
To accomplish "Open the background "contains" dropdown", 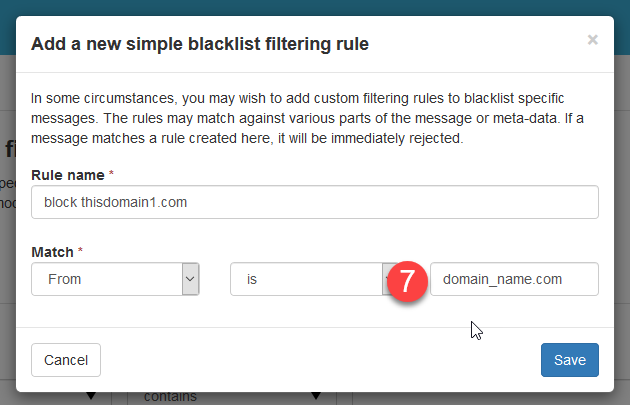I will click(230, 396).
